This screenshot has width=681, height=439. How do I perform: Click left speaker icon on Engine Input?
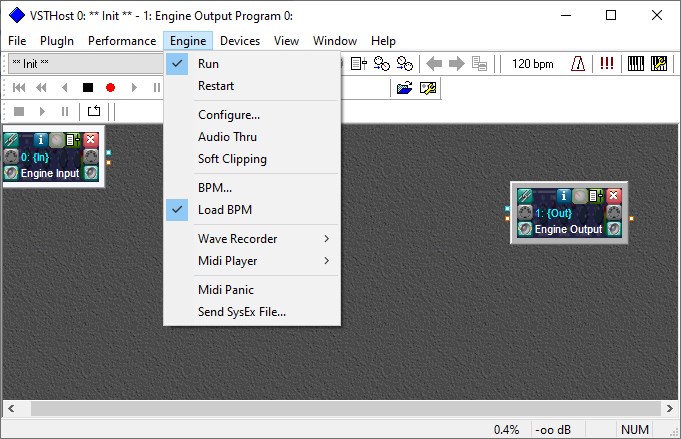pyautogui.click(x=11, y=173)
